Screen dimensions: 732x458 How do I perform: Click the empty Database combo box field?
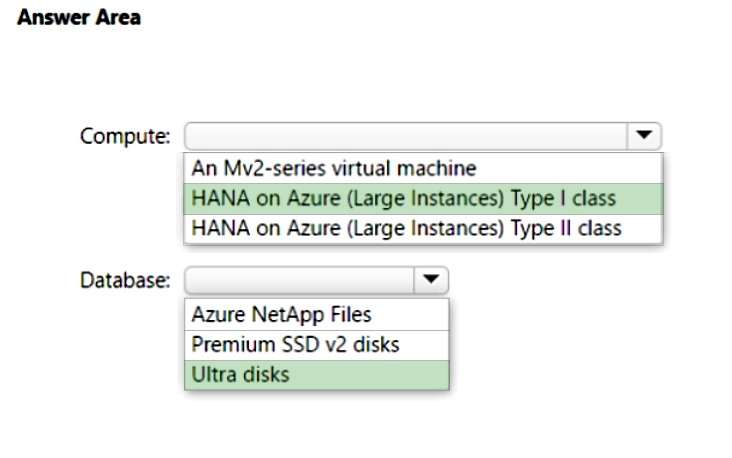pyautogui.click(x=299, y=279)
